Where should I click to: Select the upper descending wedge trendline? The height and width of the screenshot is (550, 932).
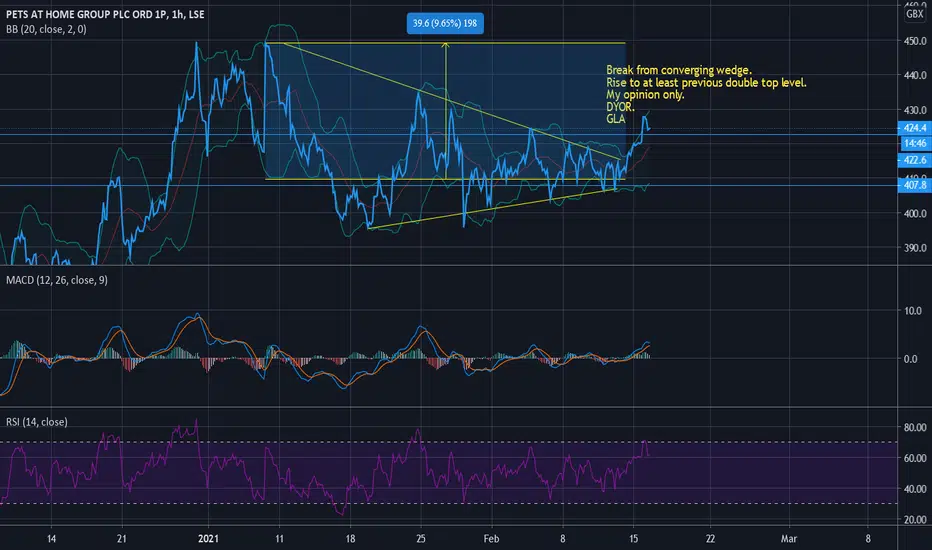coord(452,101)
